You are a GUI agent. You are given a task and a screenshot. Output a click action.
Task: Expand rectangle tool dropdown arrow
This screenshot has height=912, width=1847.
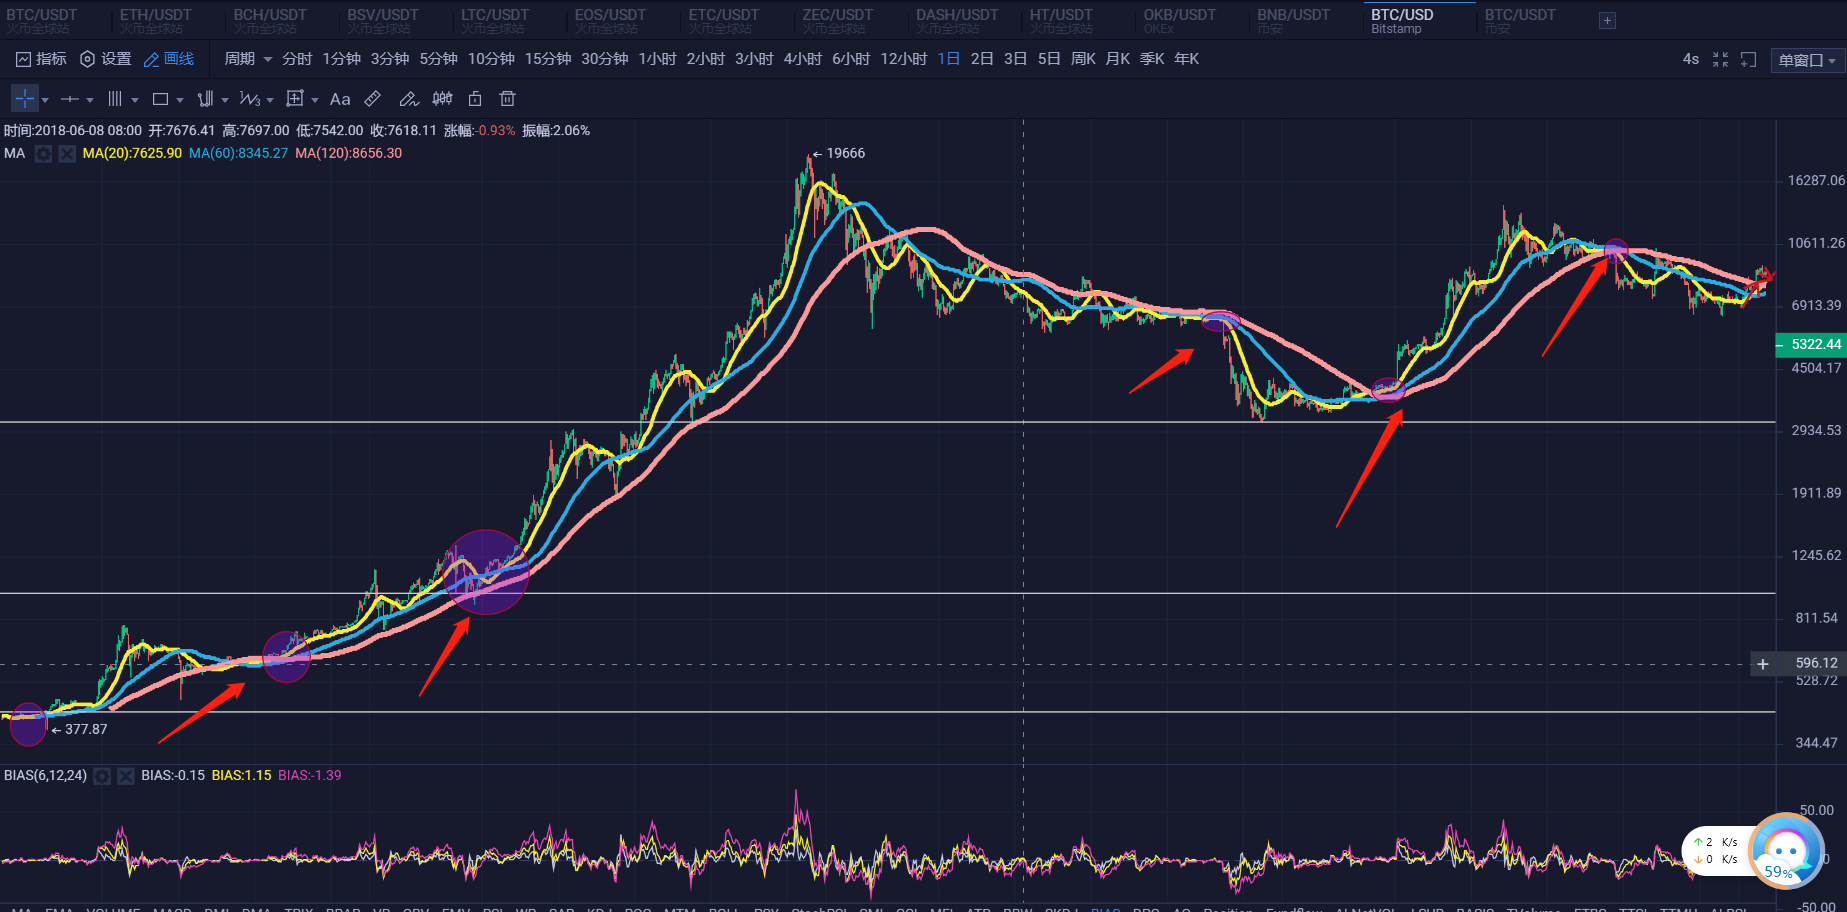pos(180,100)
